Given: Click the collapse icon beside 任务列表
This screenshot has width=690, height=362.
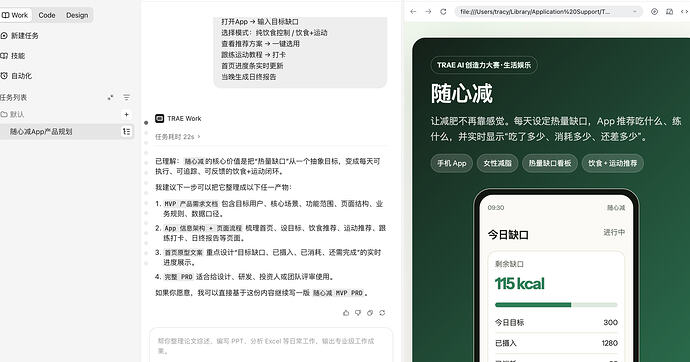Looking at the screenshot, I should (110, 97).
